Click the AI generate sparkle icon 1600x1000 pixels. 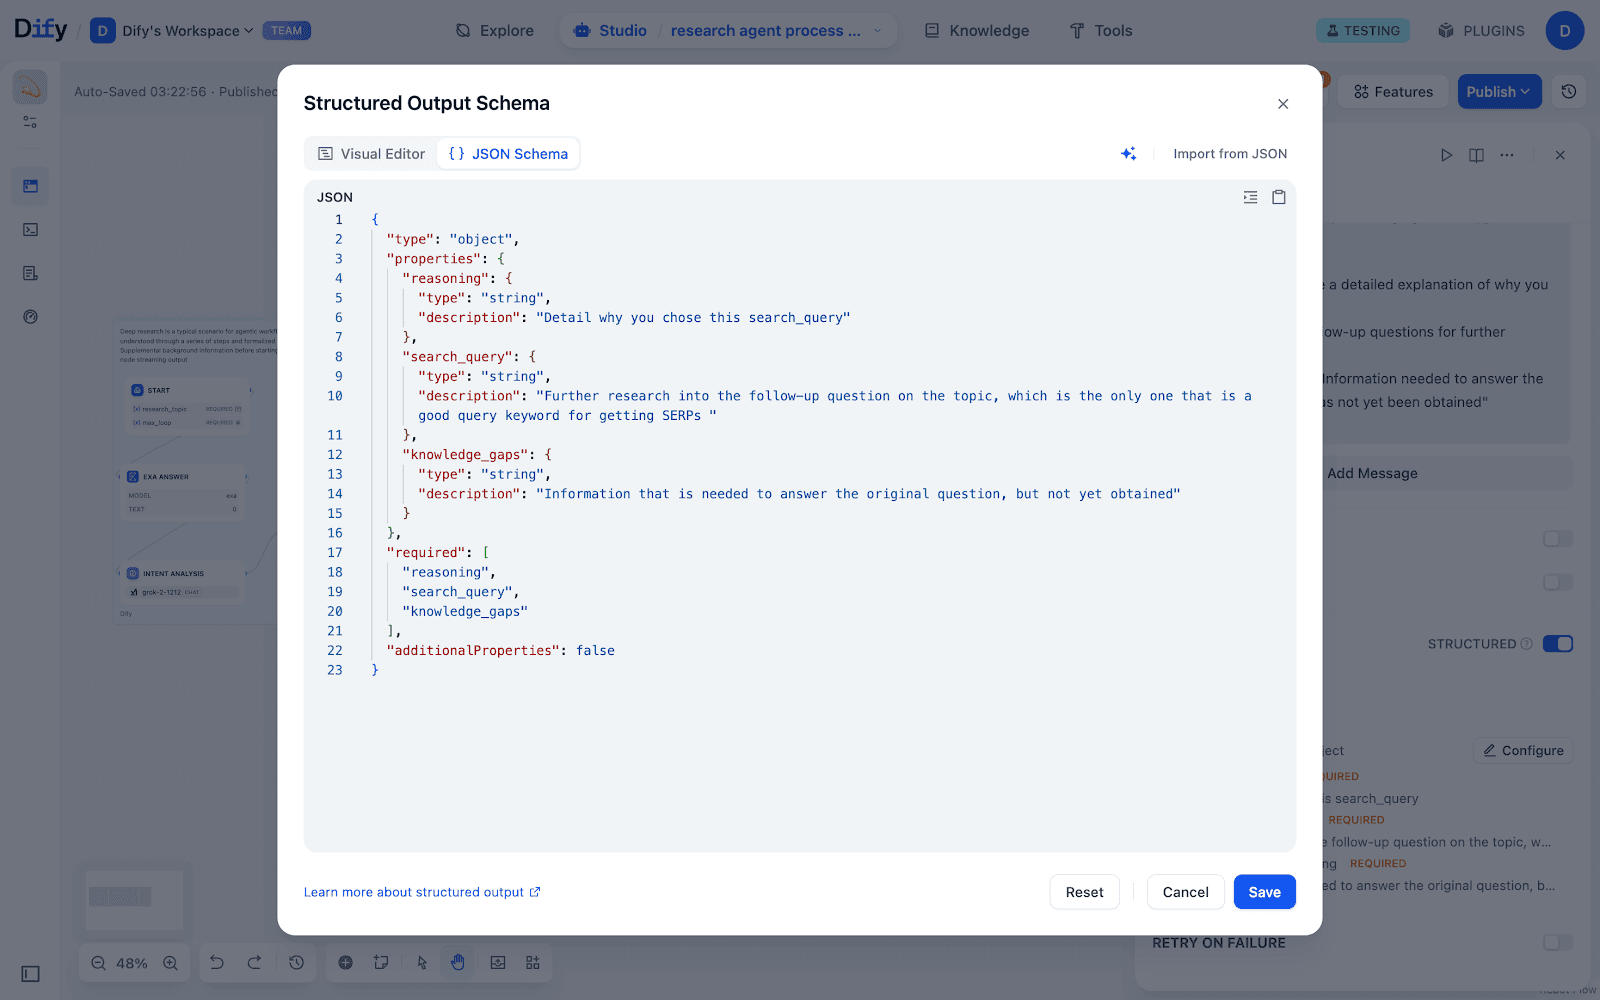point(1128,154)
